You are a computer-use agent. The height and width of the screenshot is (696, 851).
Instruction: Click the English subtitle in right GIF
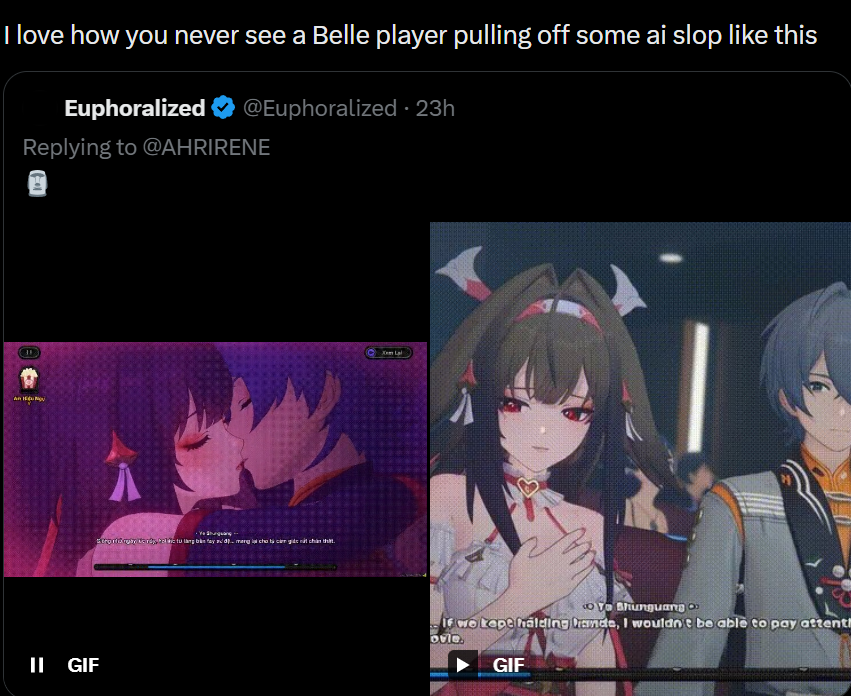pyautogui.click(x=640, y=629)
